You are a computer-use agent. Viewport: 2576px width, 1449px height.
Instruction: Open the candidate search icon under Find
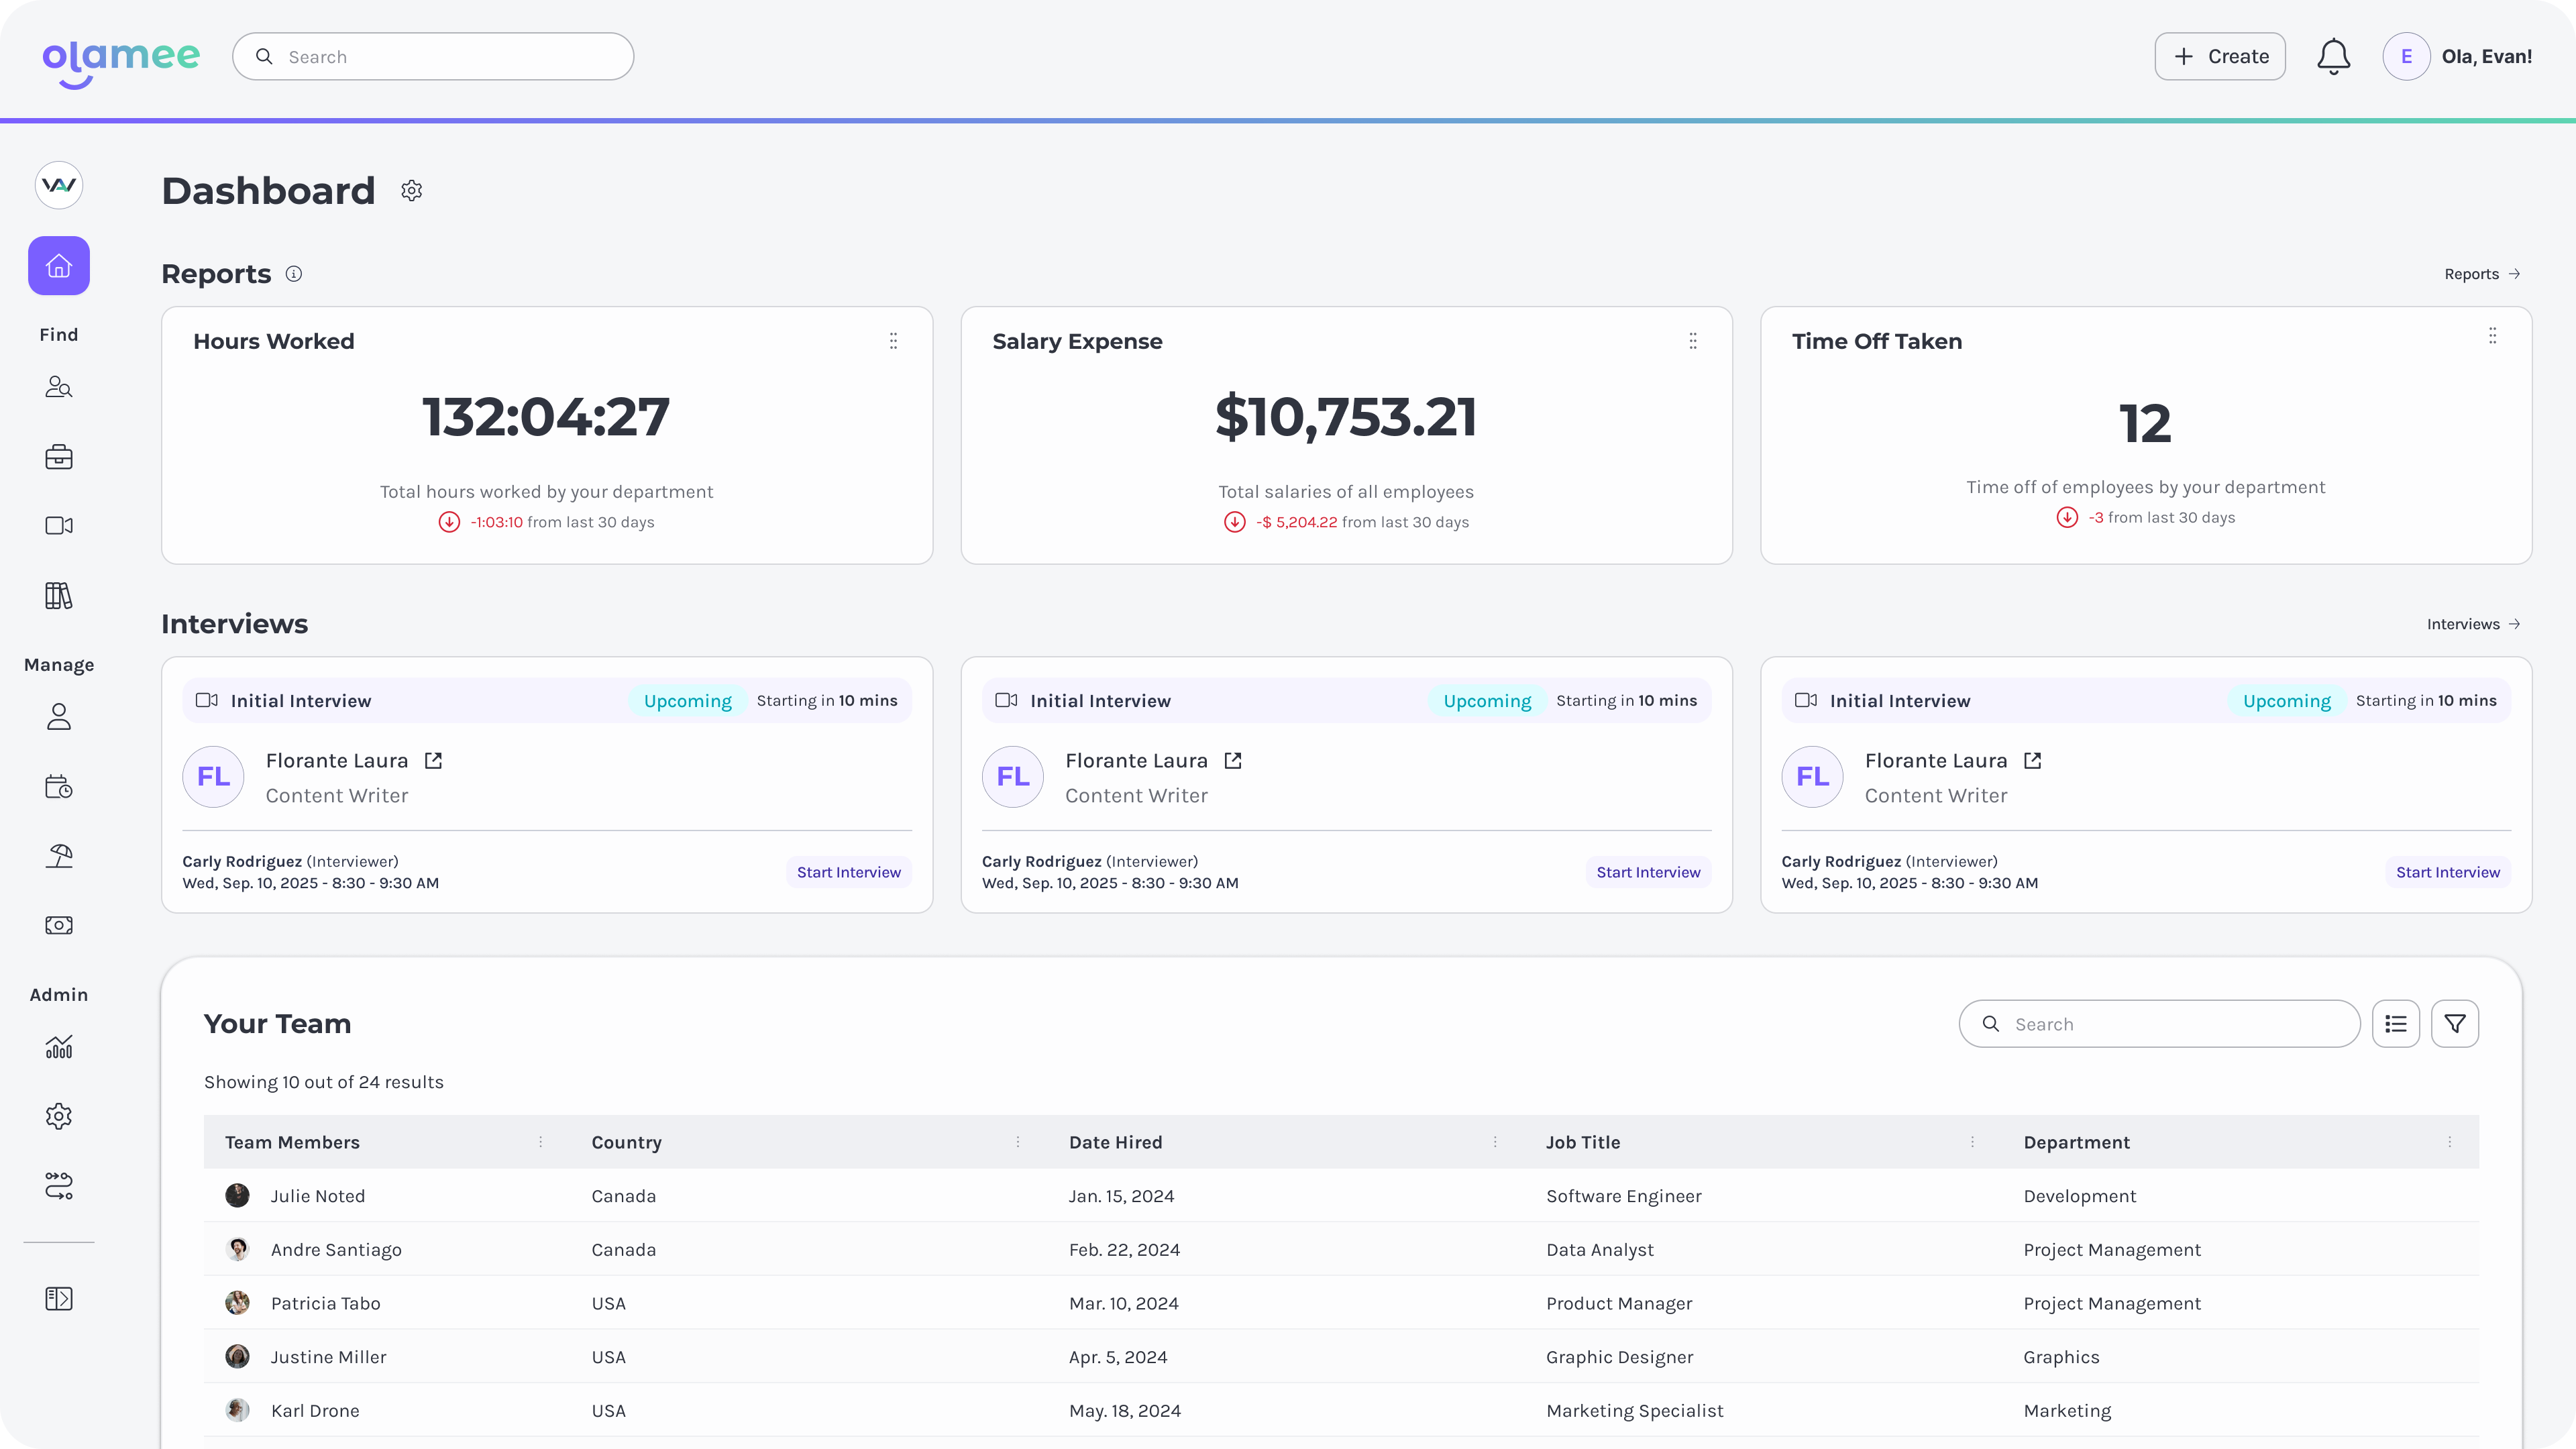pyautogui.click(x=59, y=387)
